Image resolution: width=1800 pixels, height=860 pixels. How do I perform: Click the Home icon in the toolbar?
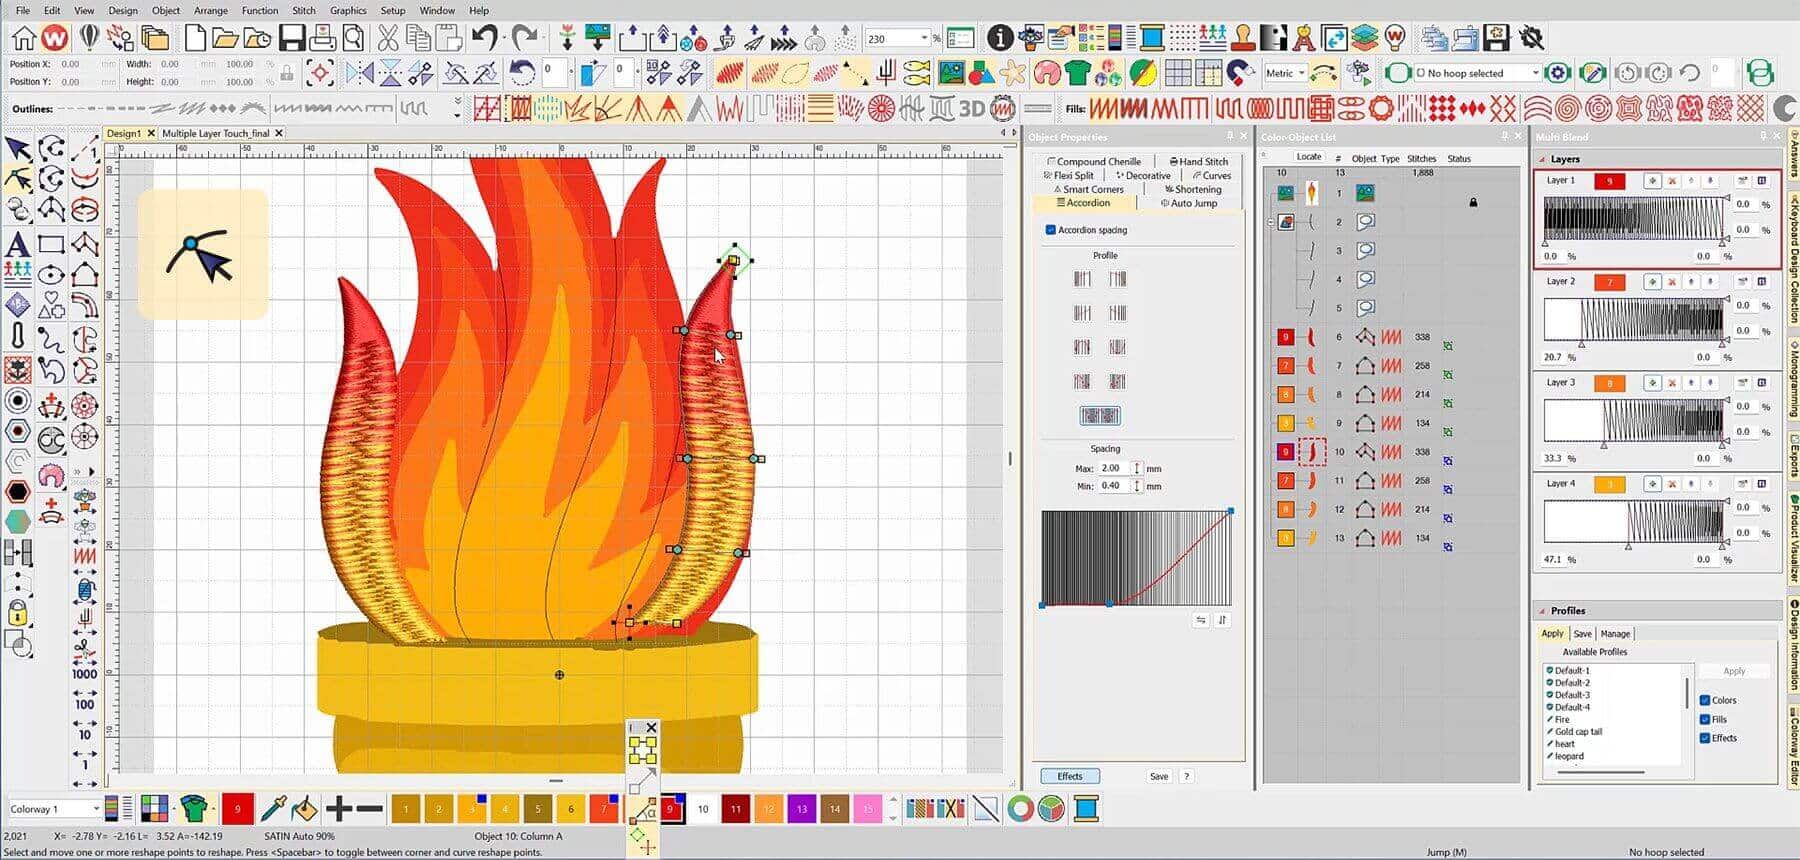click(23, 38)
